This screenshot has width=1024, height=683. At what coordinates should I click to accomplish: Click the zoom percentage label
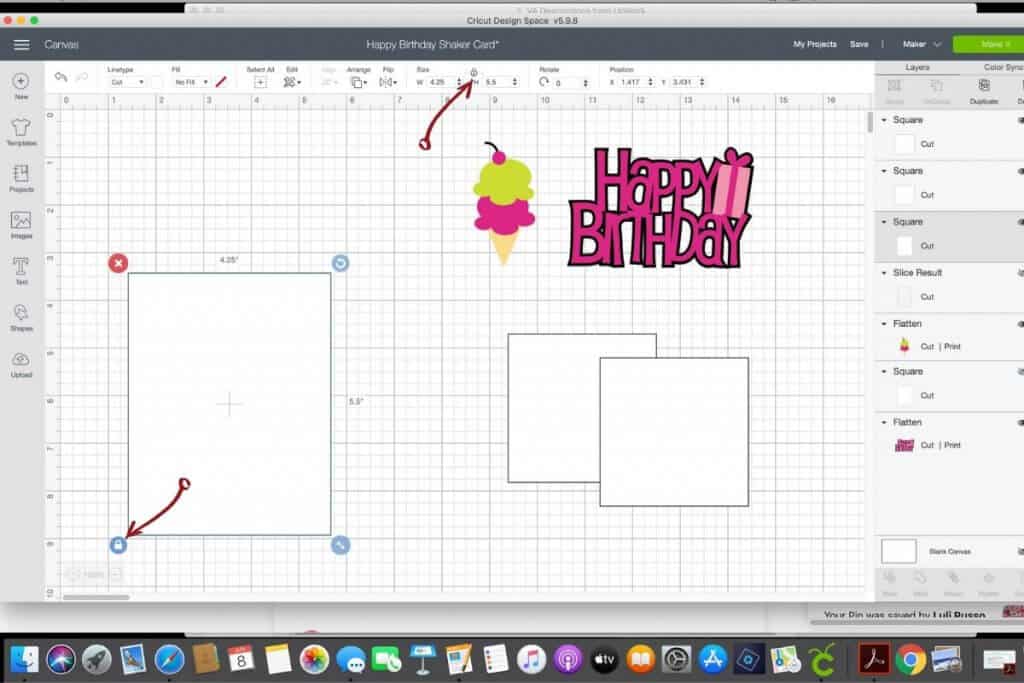pos(94,575)
